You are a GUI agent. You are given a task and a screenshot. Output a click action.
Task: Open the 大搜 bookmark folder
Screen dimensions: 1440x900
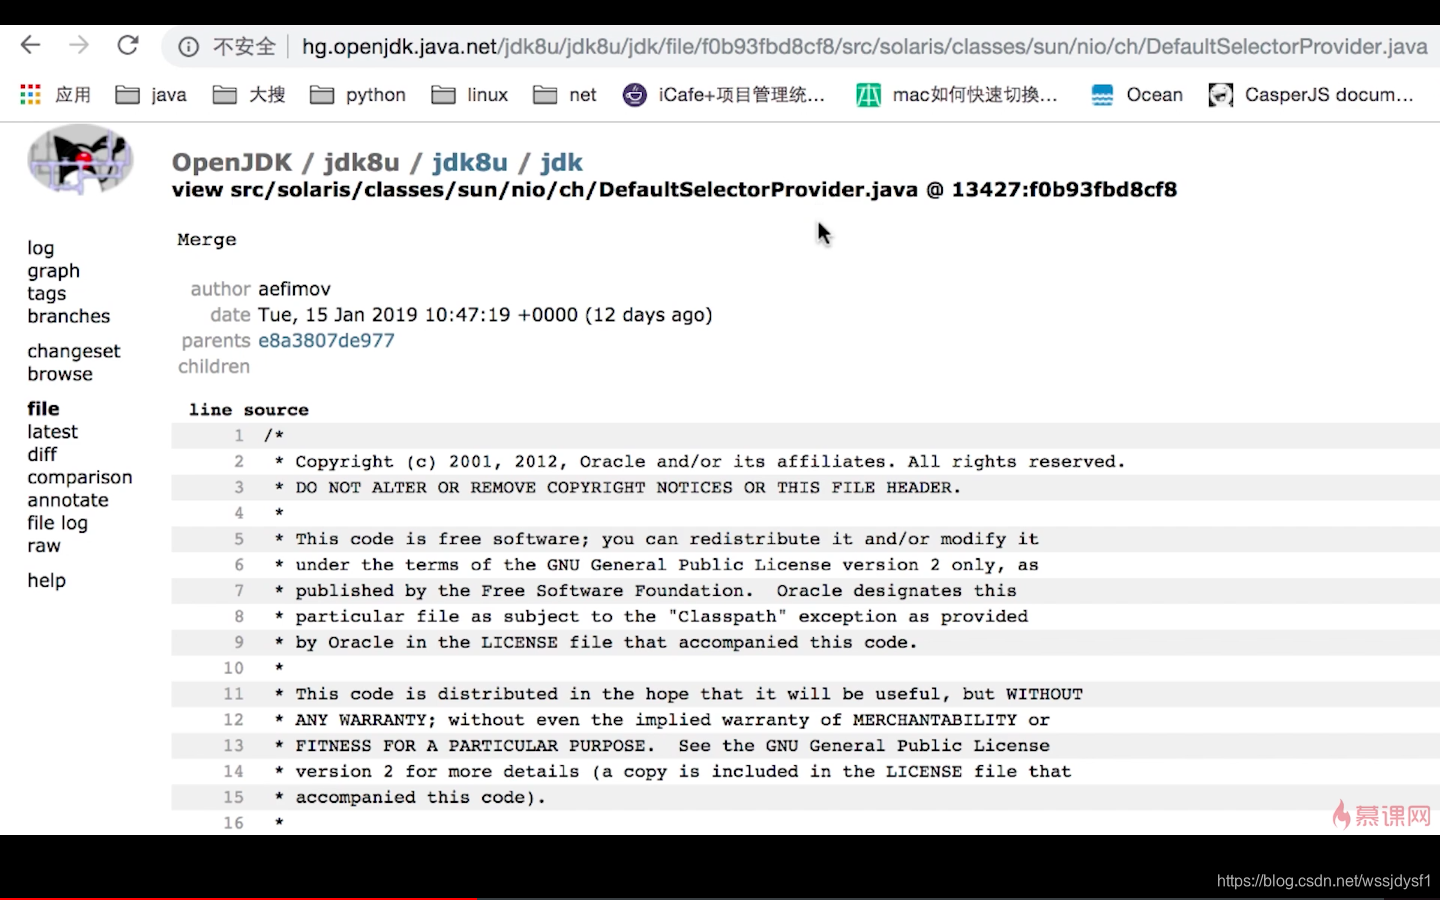point(249,95)
